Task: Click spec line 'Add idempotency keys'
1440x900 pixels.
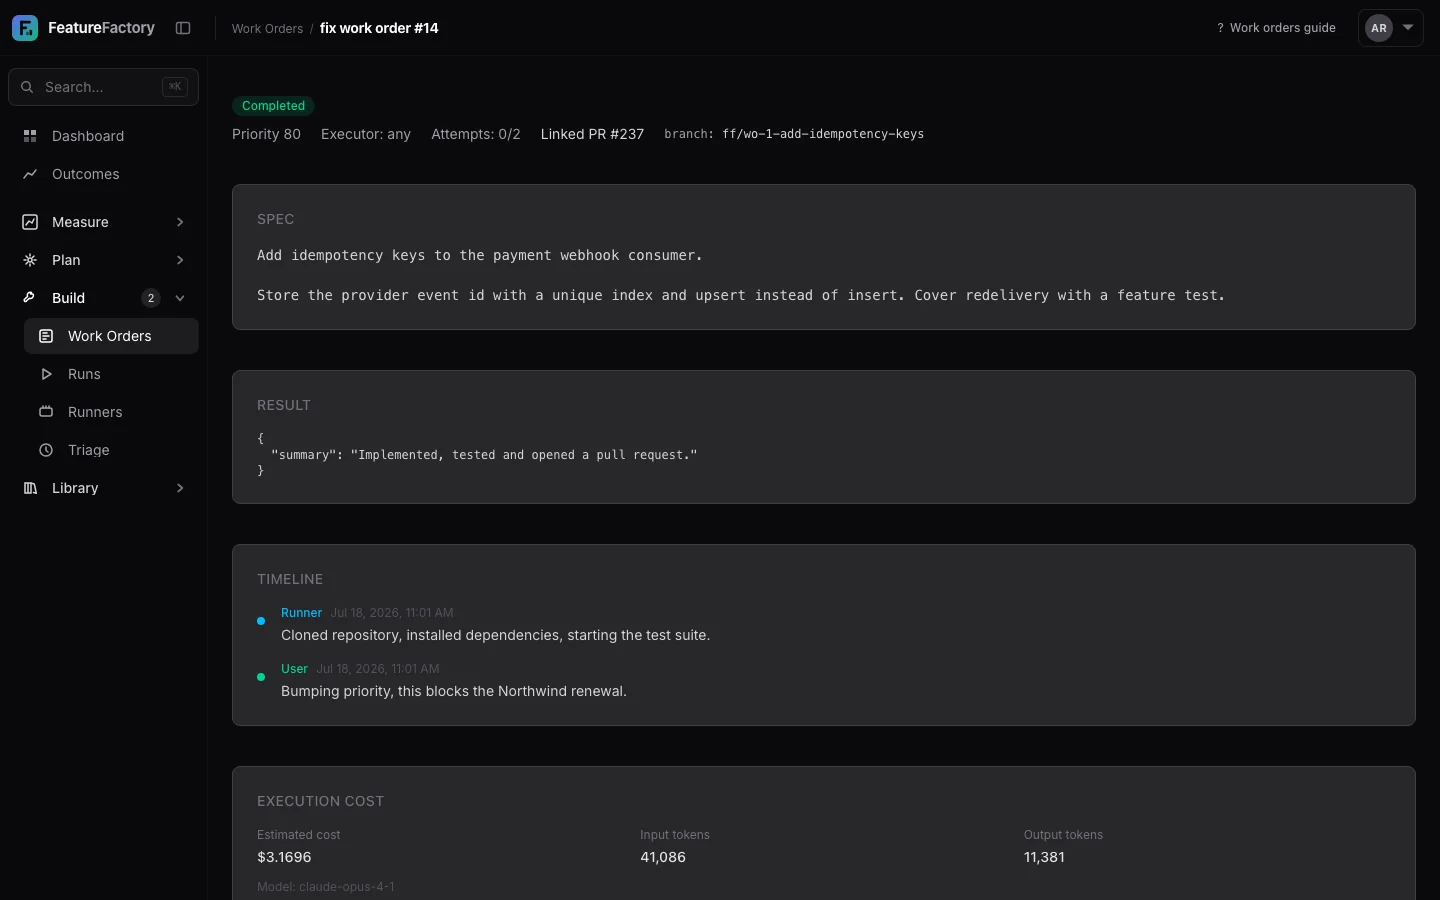Action: [x=480, y=255]
